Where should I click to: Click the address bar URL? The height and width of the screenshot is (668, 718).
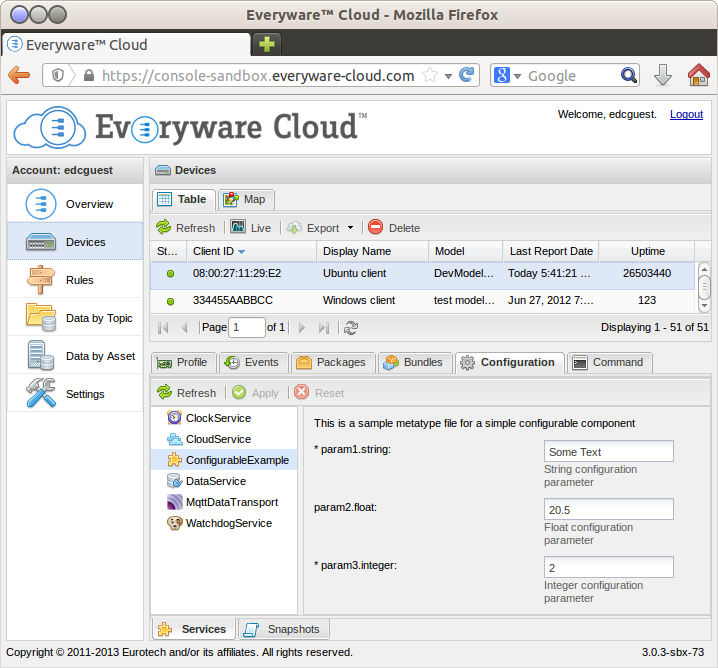(x=258, y=76)
